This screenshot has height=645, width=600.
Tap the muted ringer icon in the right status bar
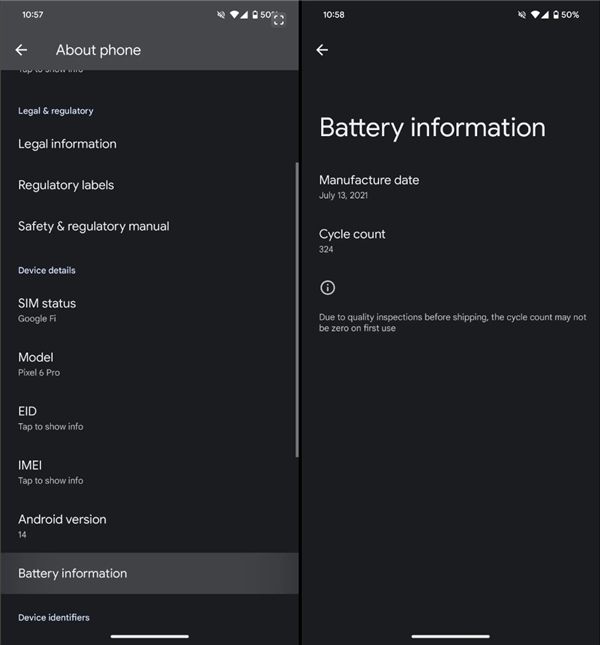pyautogui.click(x=522, y=15)
